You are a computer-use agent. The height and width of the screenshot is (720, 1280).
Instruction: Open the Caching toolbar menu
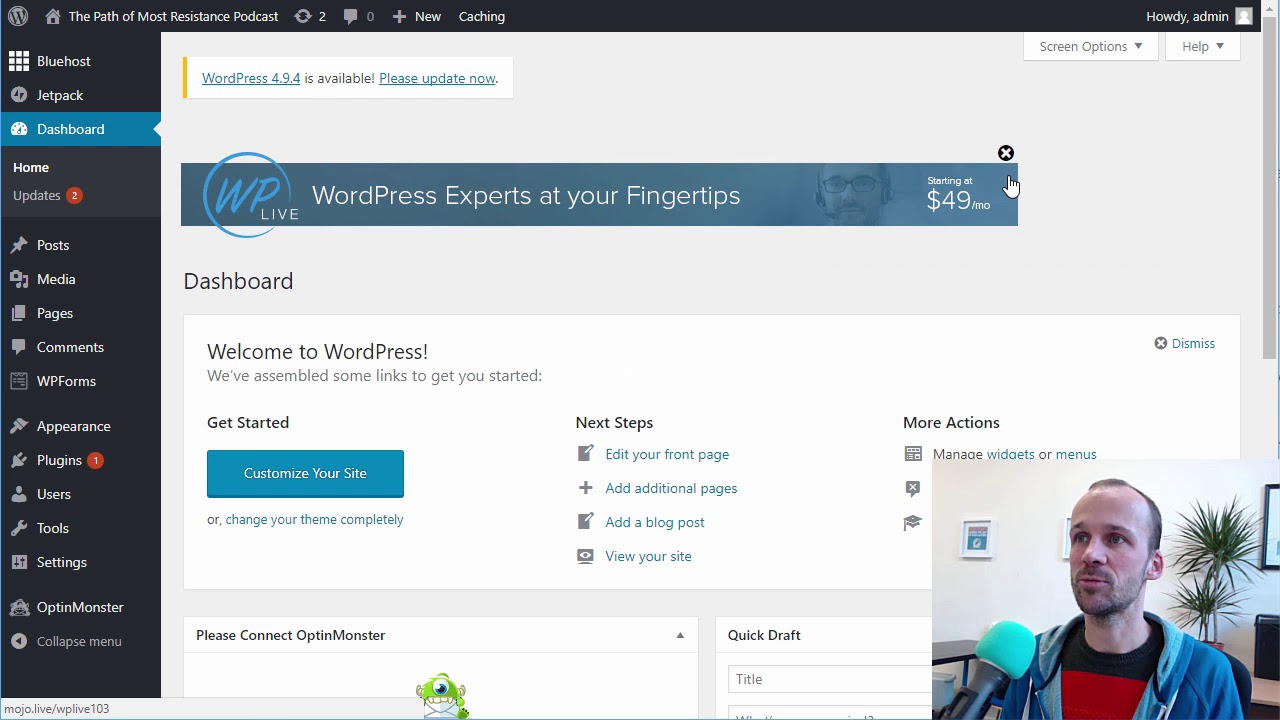[x=482, y=16]
